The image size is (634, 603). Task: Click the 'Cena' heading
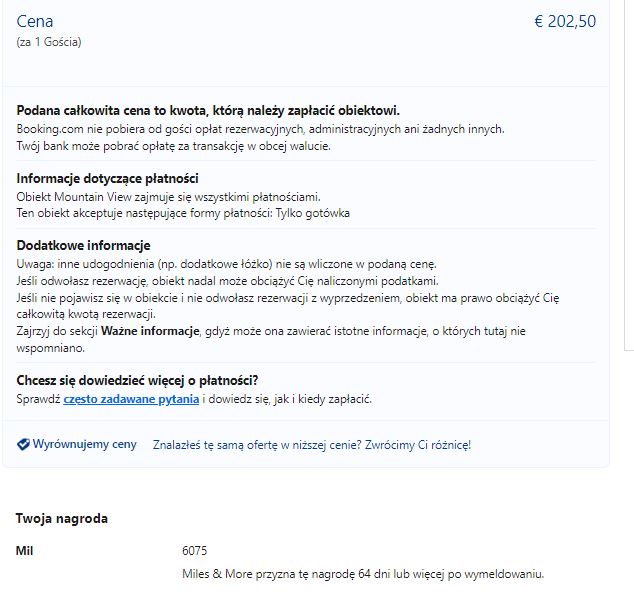pos(35,21)
